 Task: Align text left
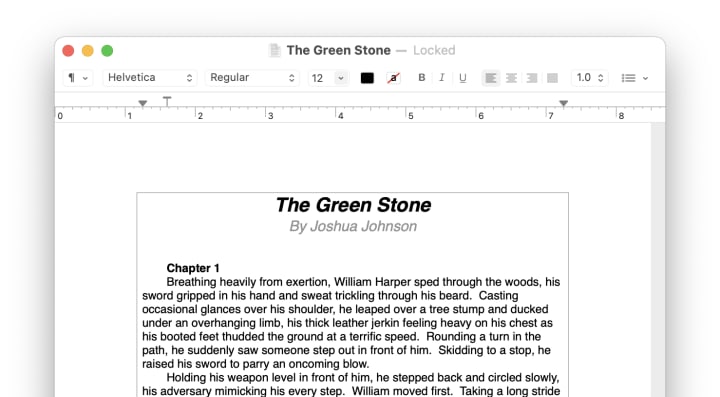click(491, 78)
